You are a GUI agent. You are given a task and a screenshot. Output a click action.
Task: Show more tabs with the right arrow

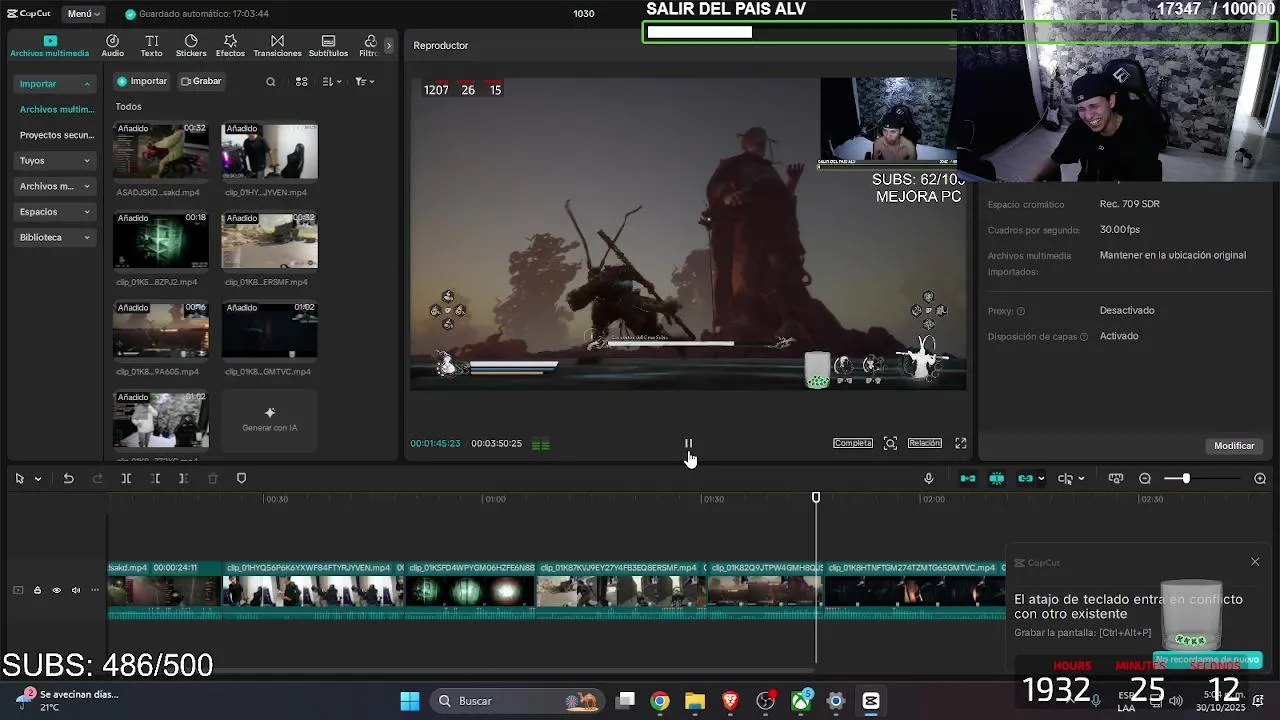389,45
